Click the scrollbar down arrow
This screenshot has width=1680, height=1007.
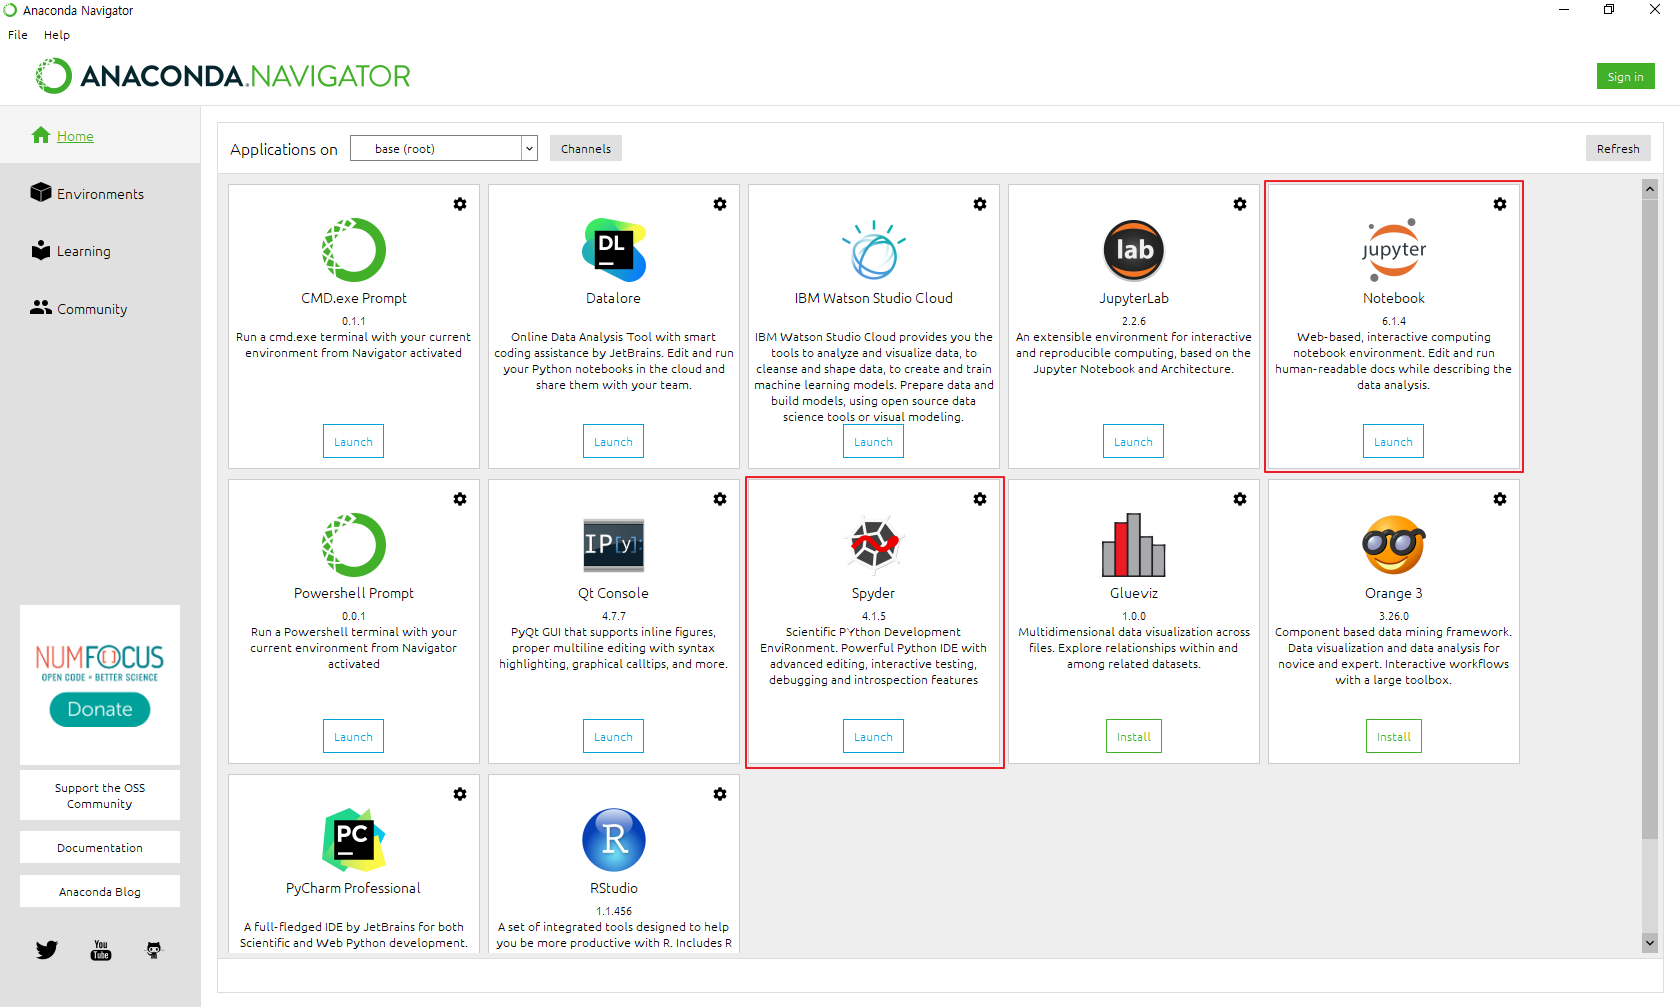point(1650,942)
